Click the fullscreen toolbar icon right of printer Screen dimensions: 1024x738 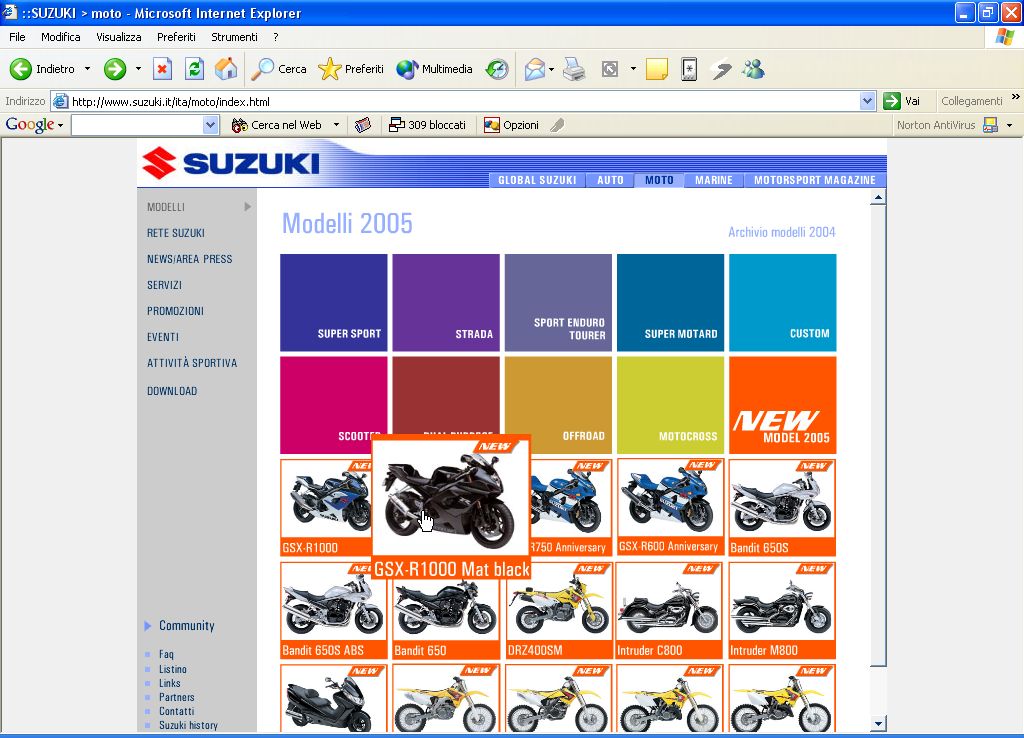pyautogui.click(x=610, y=69)
